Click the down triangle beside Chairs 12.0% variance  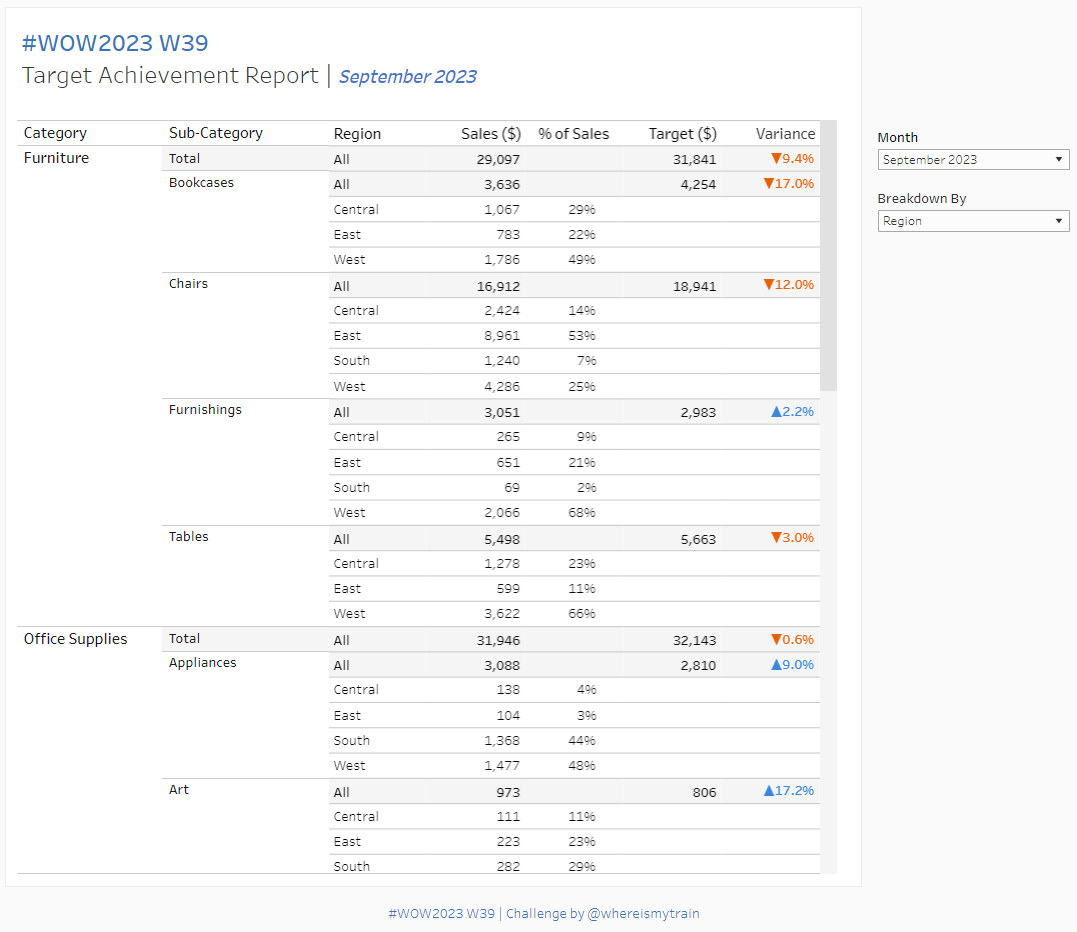(768, 285)
